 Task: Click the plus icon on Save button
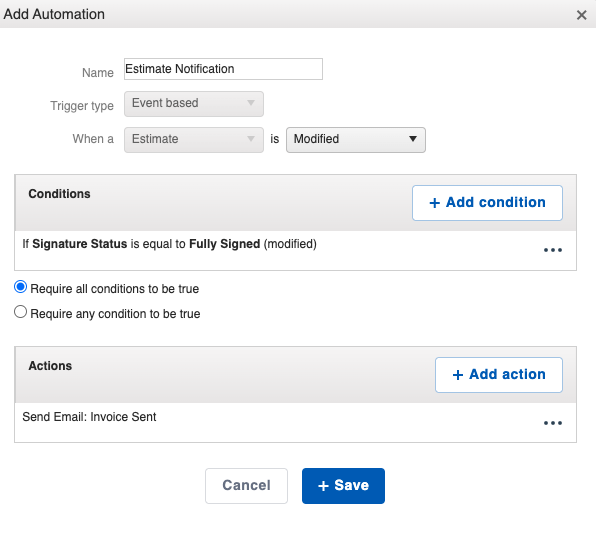[x=323, y=486]
